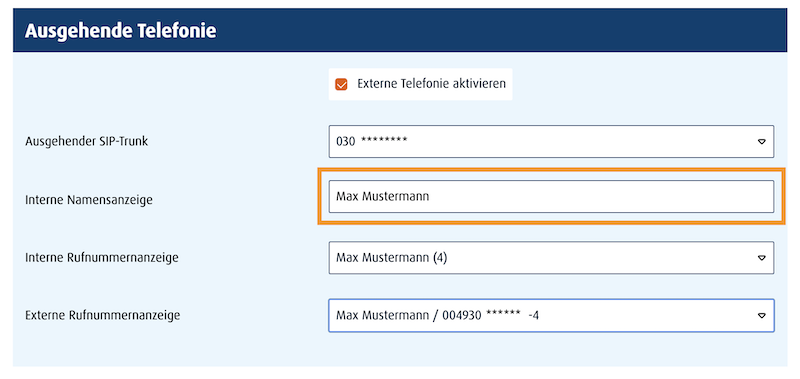Viewport: 800px width, 379px height.
Task: Click the 'Externe Telefonie aktivieren' label text
Action: point(432,83)
